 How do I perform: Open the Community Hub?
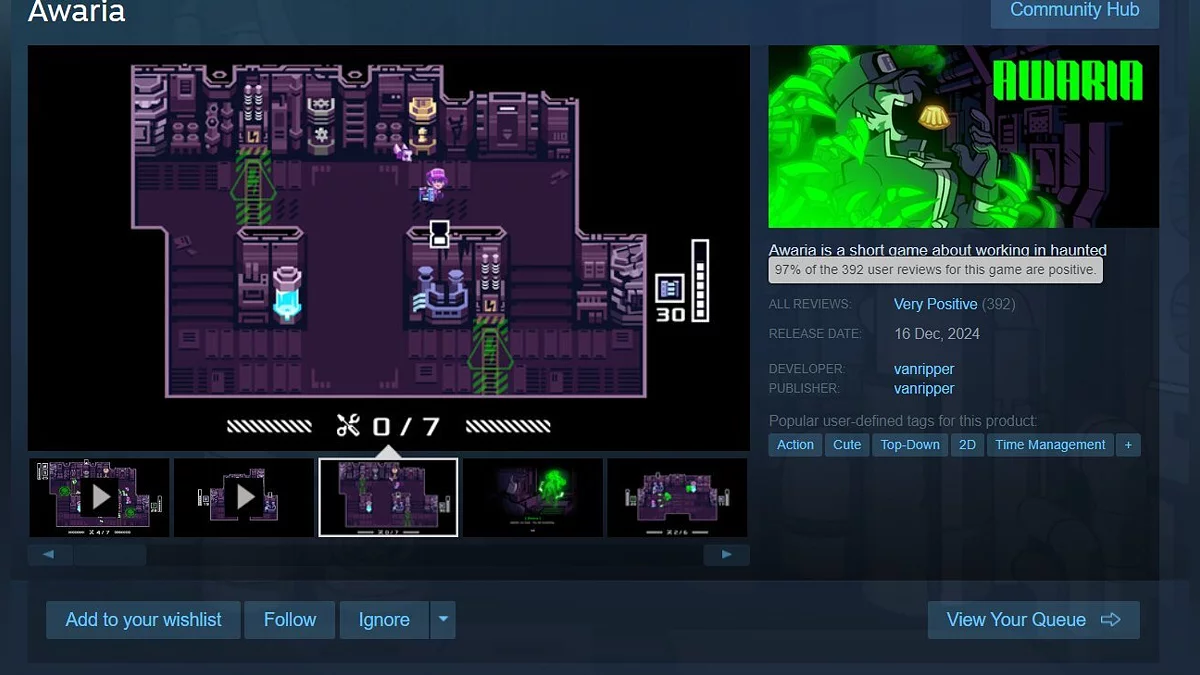click(1074, 10)
